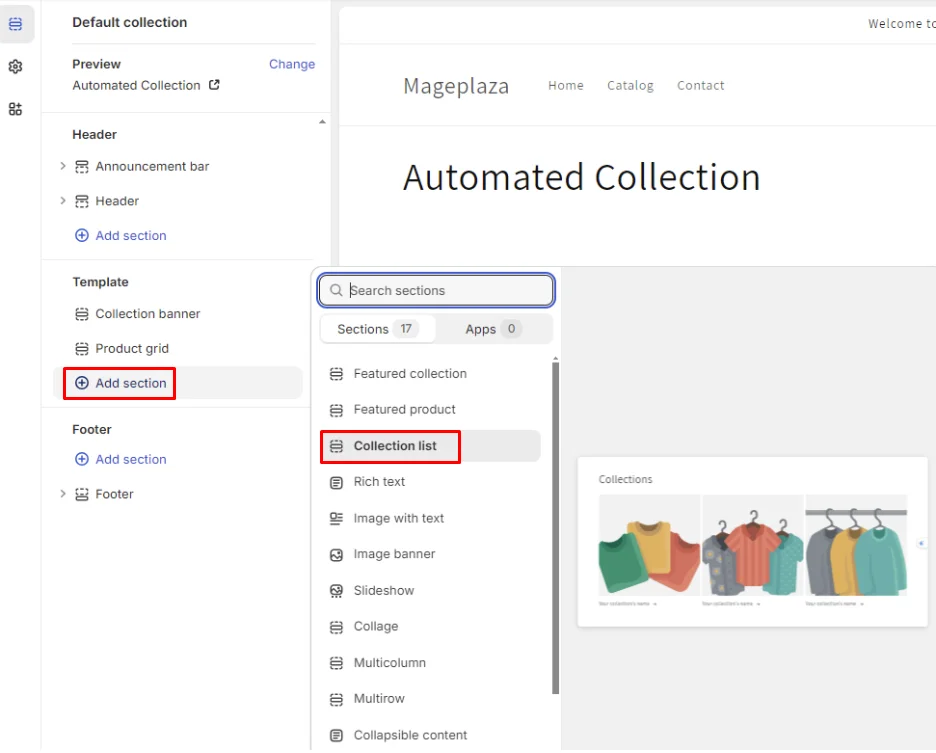
Task: Open the Mageplaza store logo link
Action: 456,86
